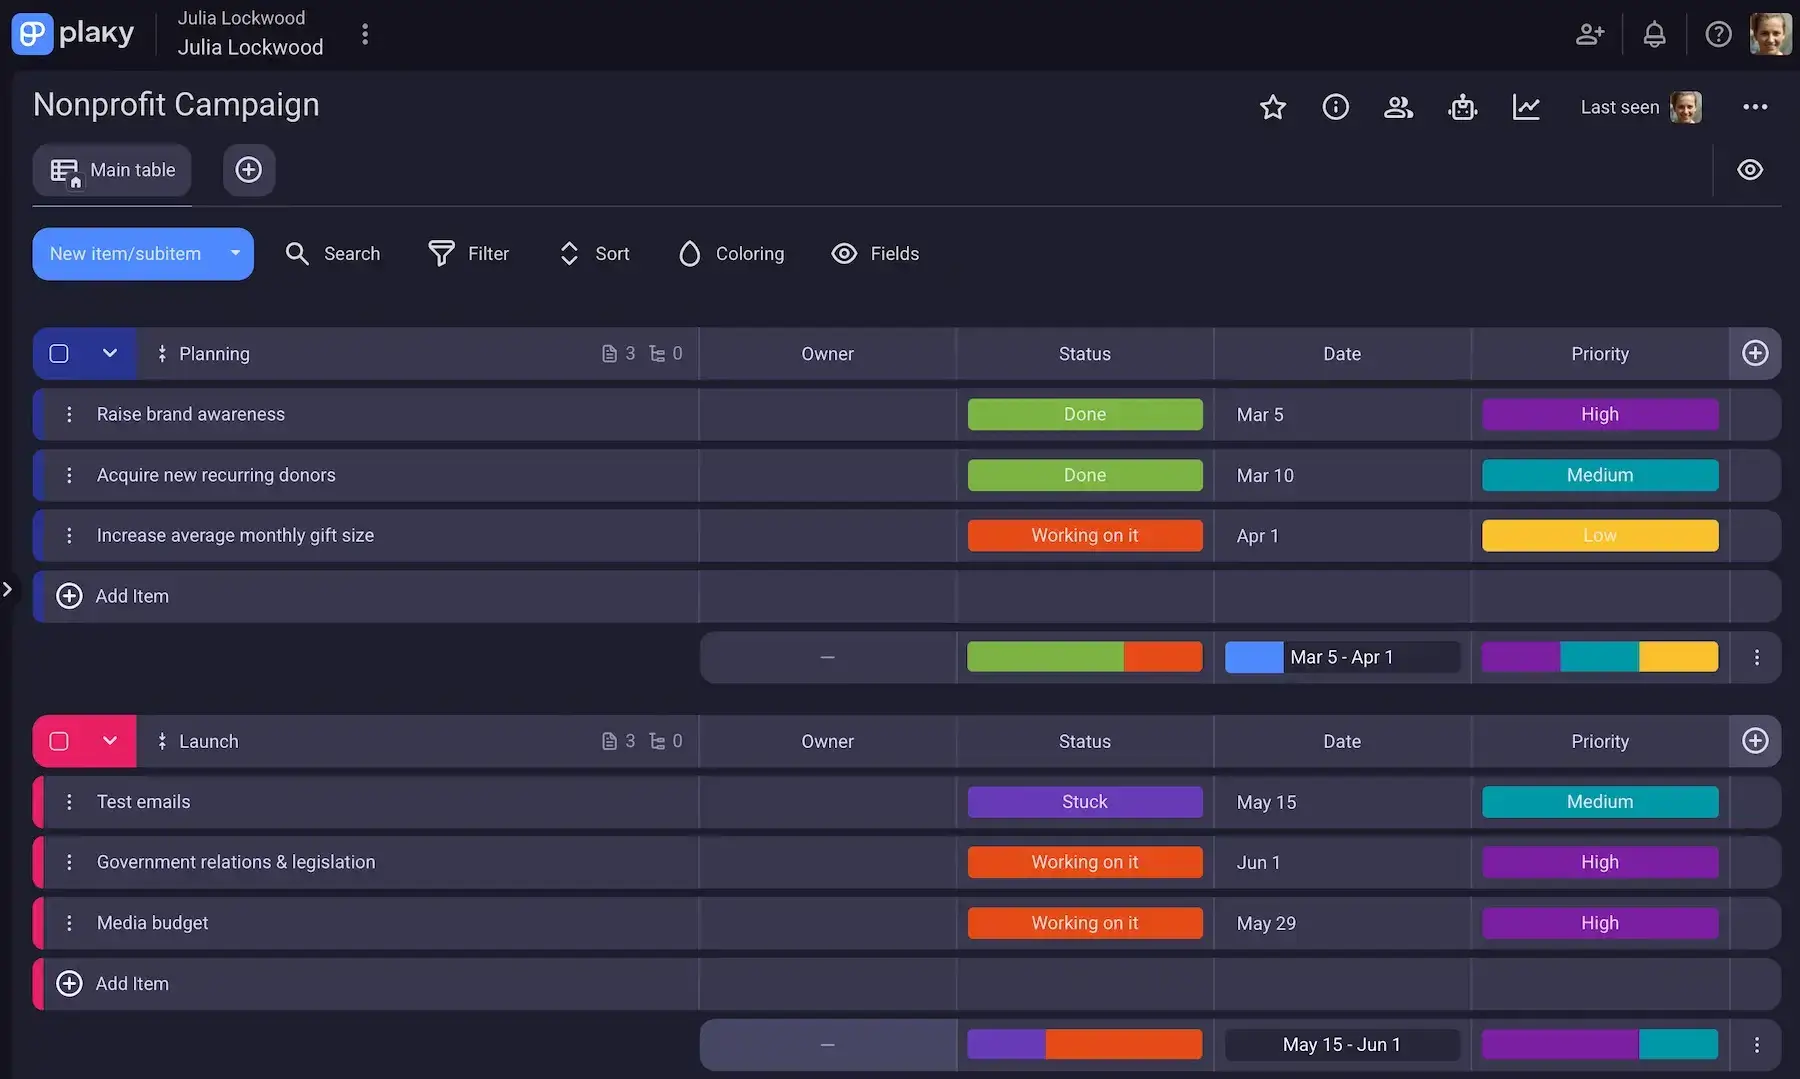The image size is (1800, 1079).
Task: Check the Launch group select-all checkbox
Action: (x=59, y=741)
